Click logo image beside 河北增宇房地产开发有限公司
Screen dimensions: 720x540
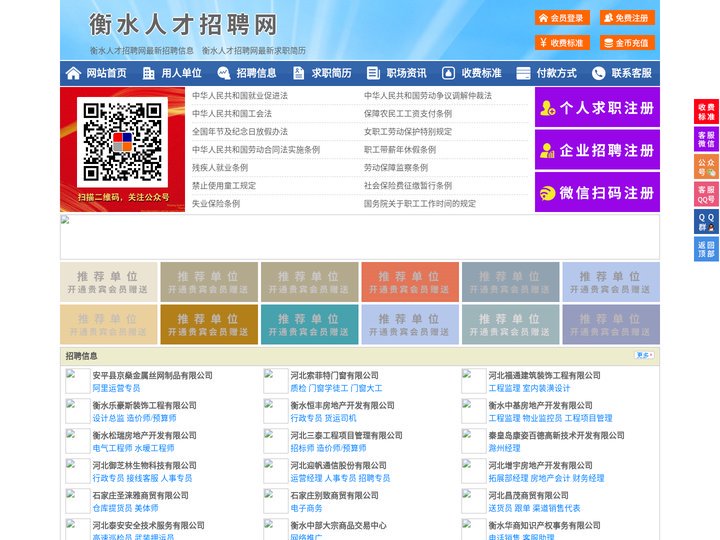[x=473, y=471]
